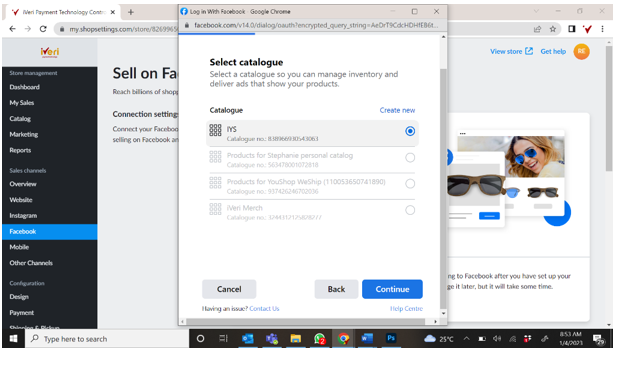Click the View store external link icon
The height and width of the screenshot is (366, 620).
[x=529, y=51]
